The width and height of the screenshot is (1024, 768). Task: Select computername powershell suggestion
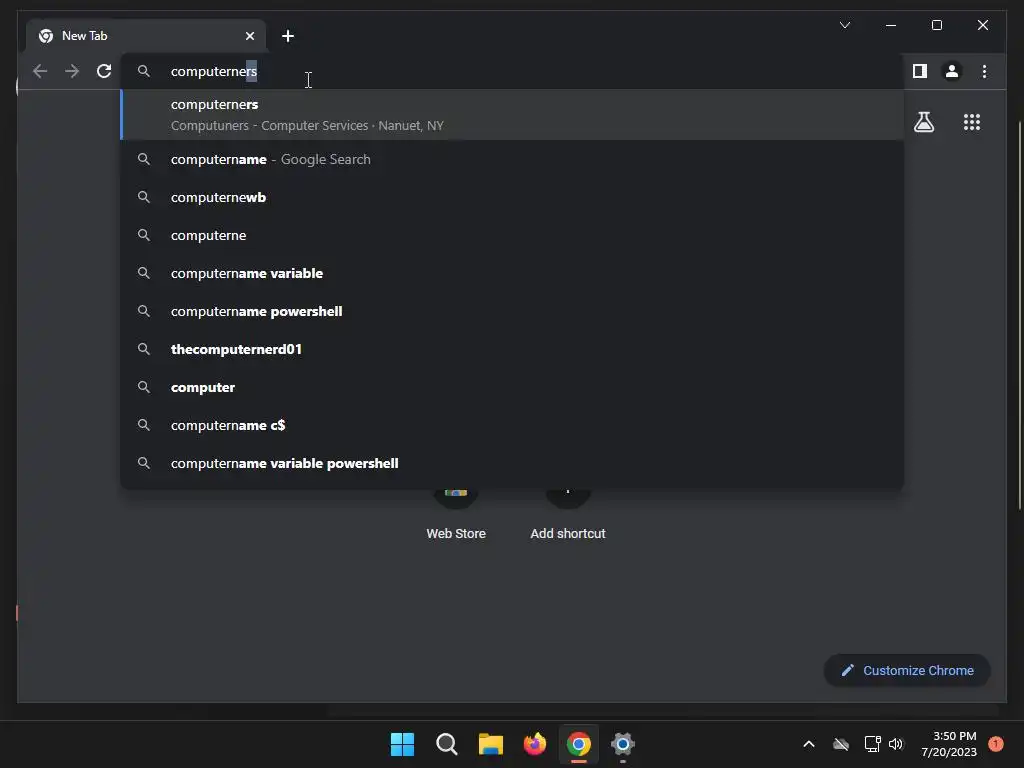(x=513, y=311)
